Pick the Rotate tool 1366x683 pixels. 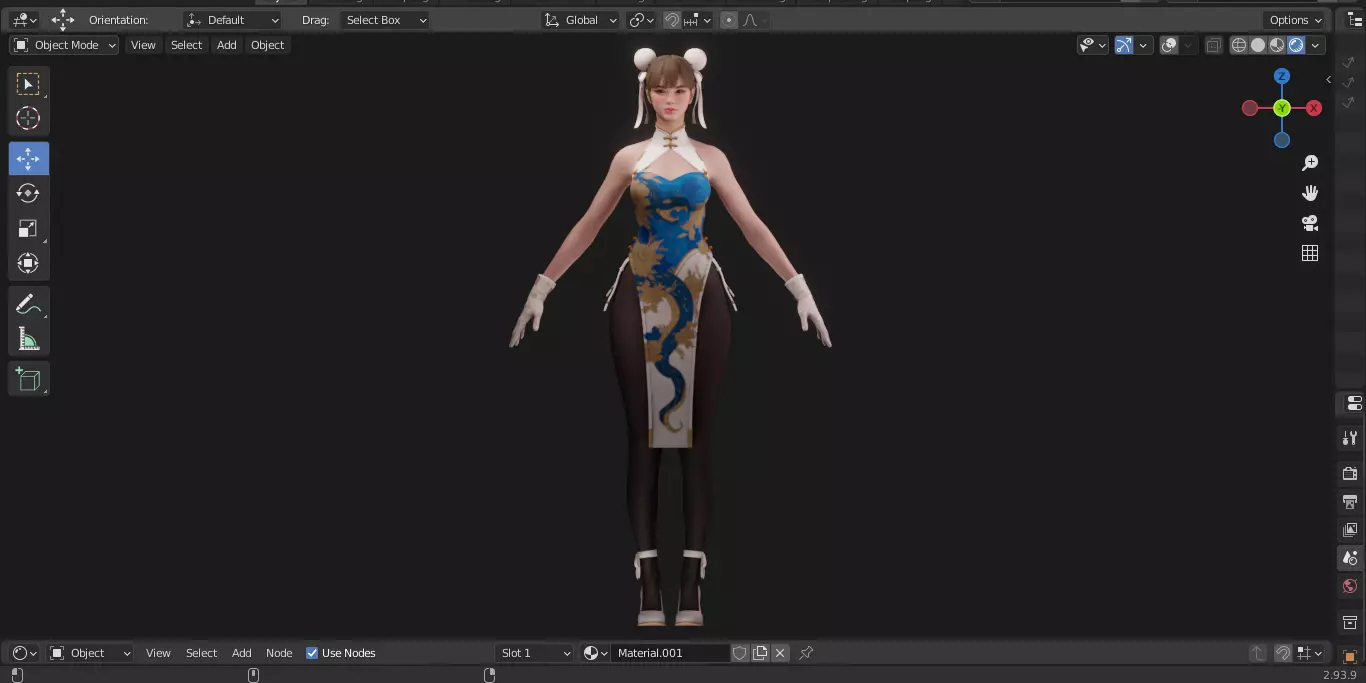(28, 194)
